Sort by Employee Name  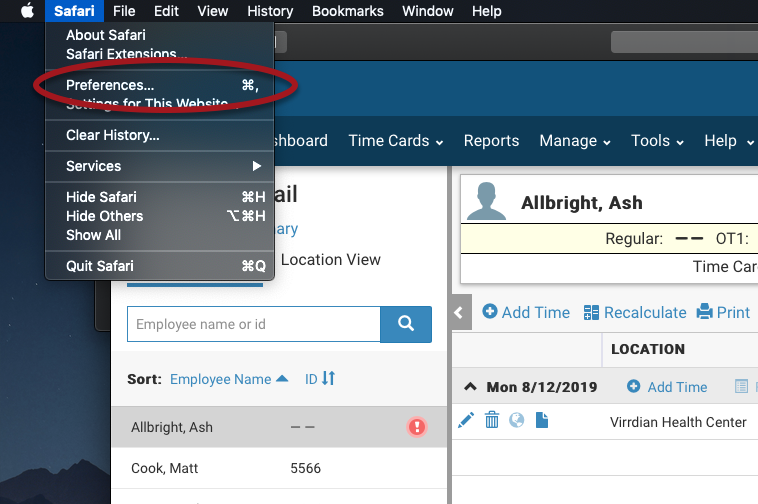(x=229, y=379)
